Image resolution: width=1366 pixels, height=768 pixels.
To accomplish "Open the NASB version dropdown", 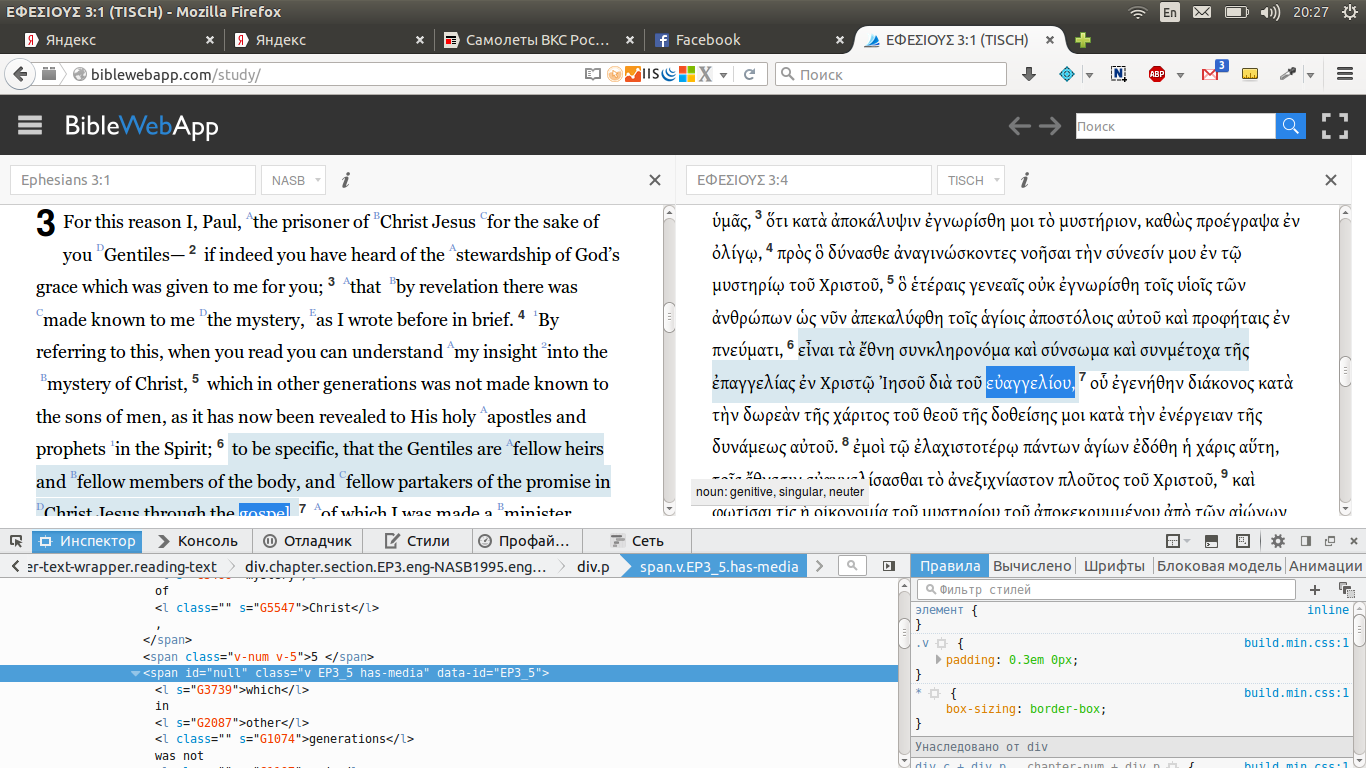I will 294,180.
